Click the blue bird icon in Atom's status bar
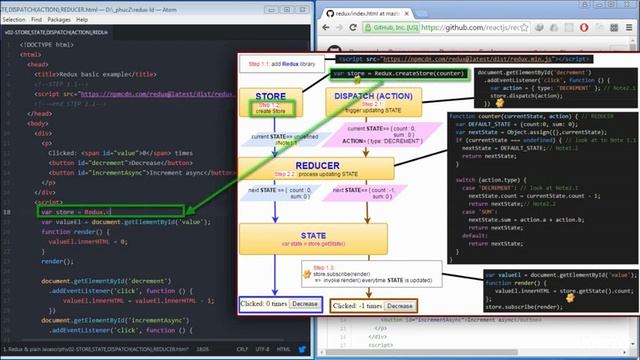 pyautogui.click(x=302, y=349)
